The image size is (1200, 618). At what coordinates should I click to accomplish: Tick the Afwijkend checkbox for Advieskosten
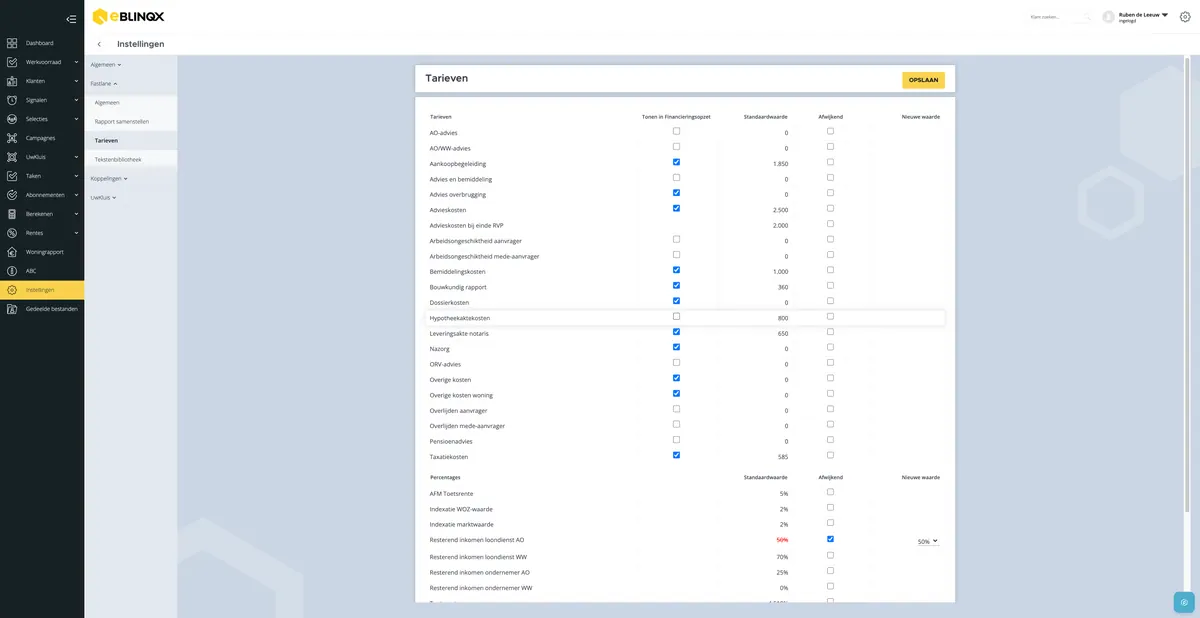click(830, 208)
